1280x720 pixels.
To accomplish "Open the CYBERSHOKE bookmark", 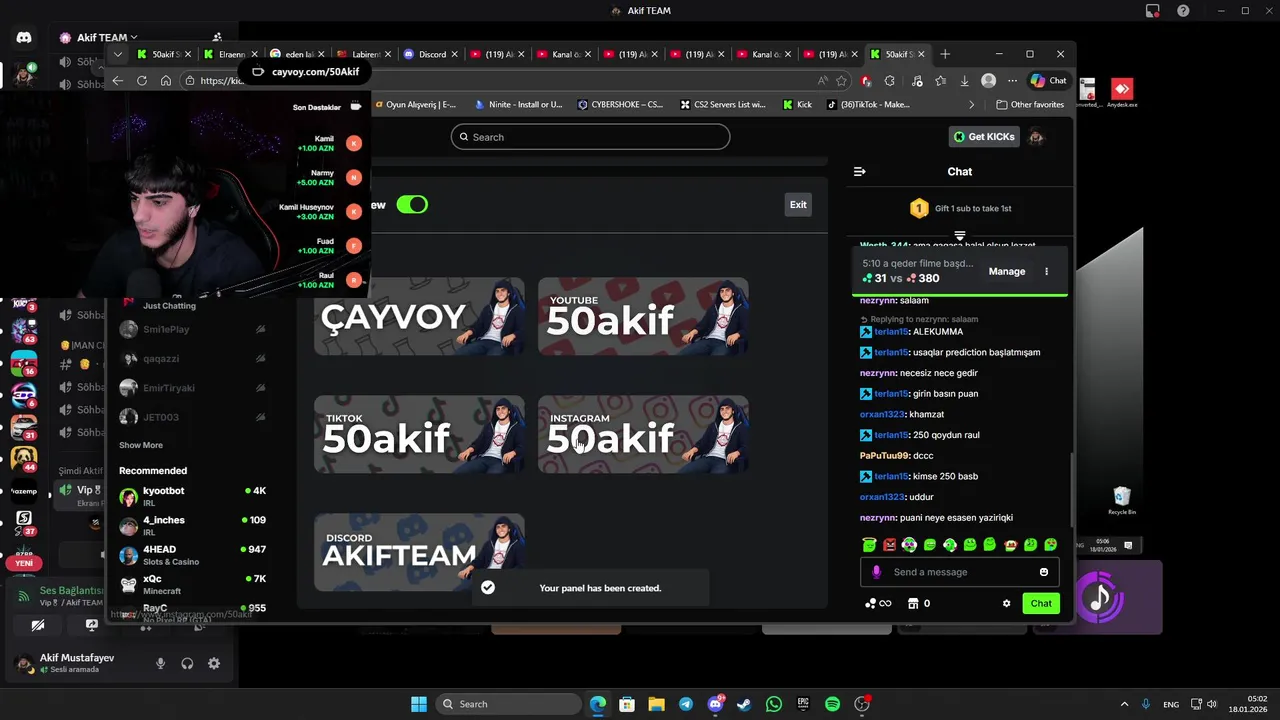I will pos(621,104).
